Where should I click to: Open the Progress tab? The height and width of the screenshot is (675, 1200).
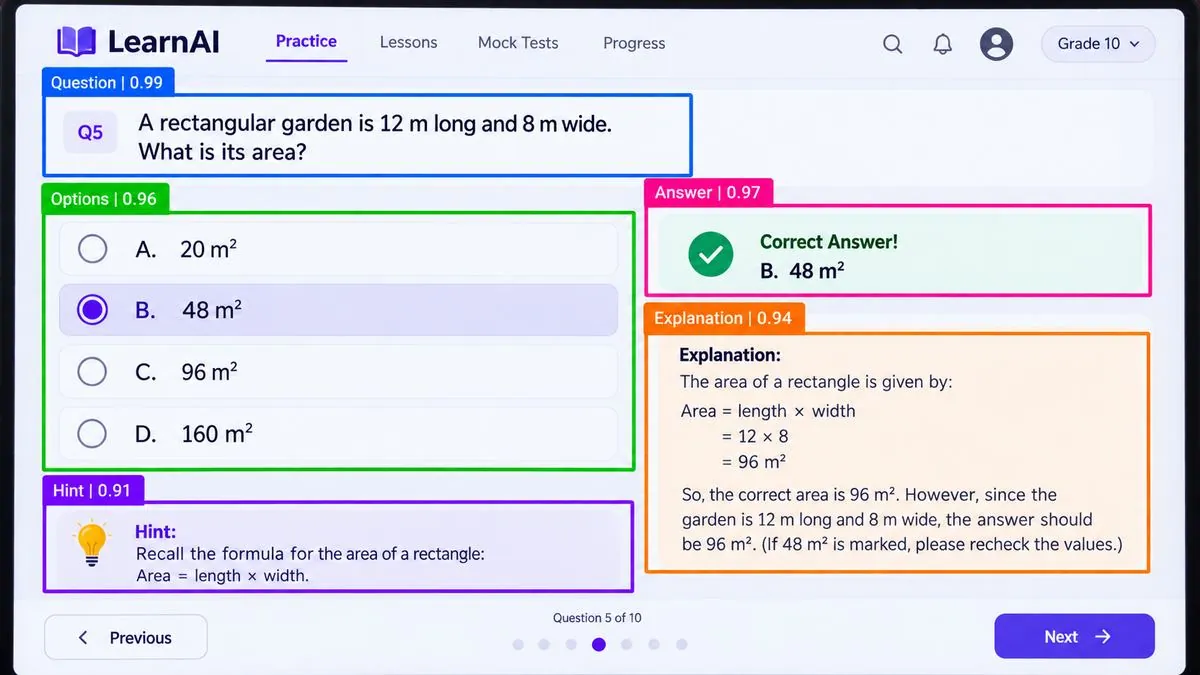point(634,43)
